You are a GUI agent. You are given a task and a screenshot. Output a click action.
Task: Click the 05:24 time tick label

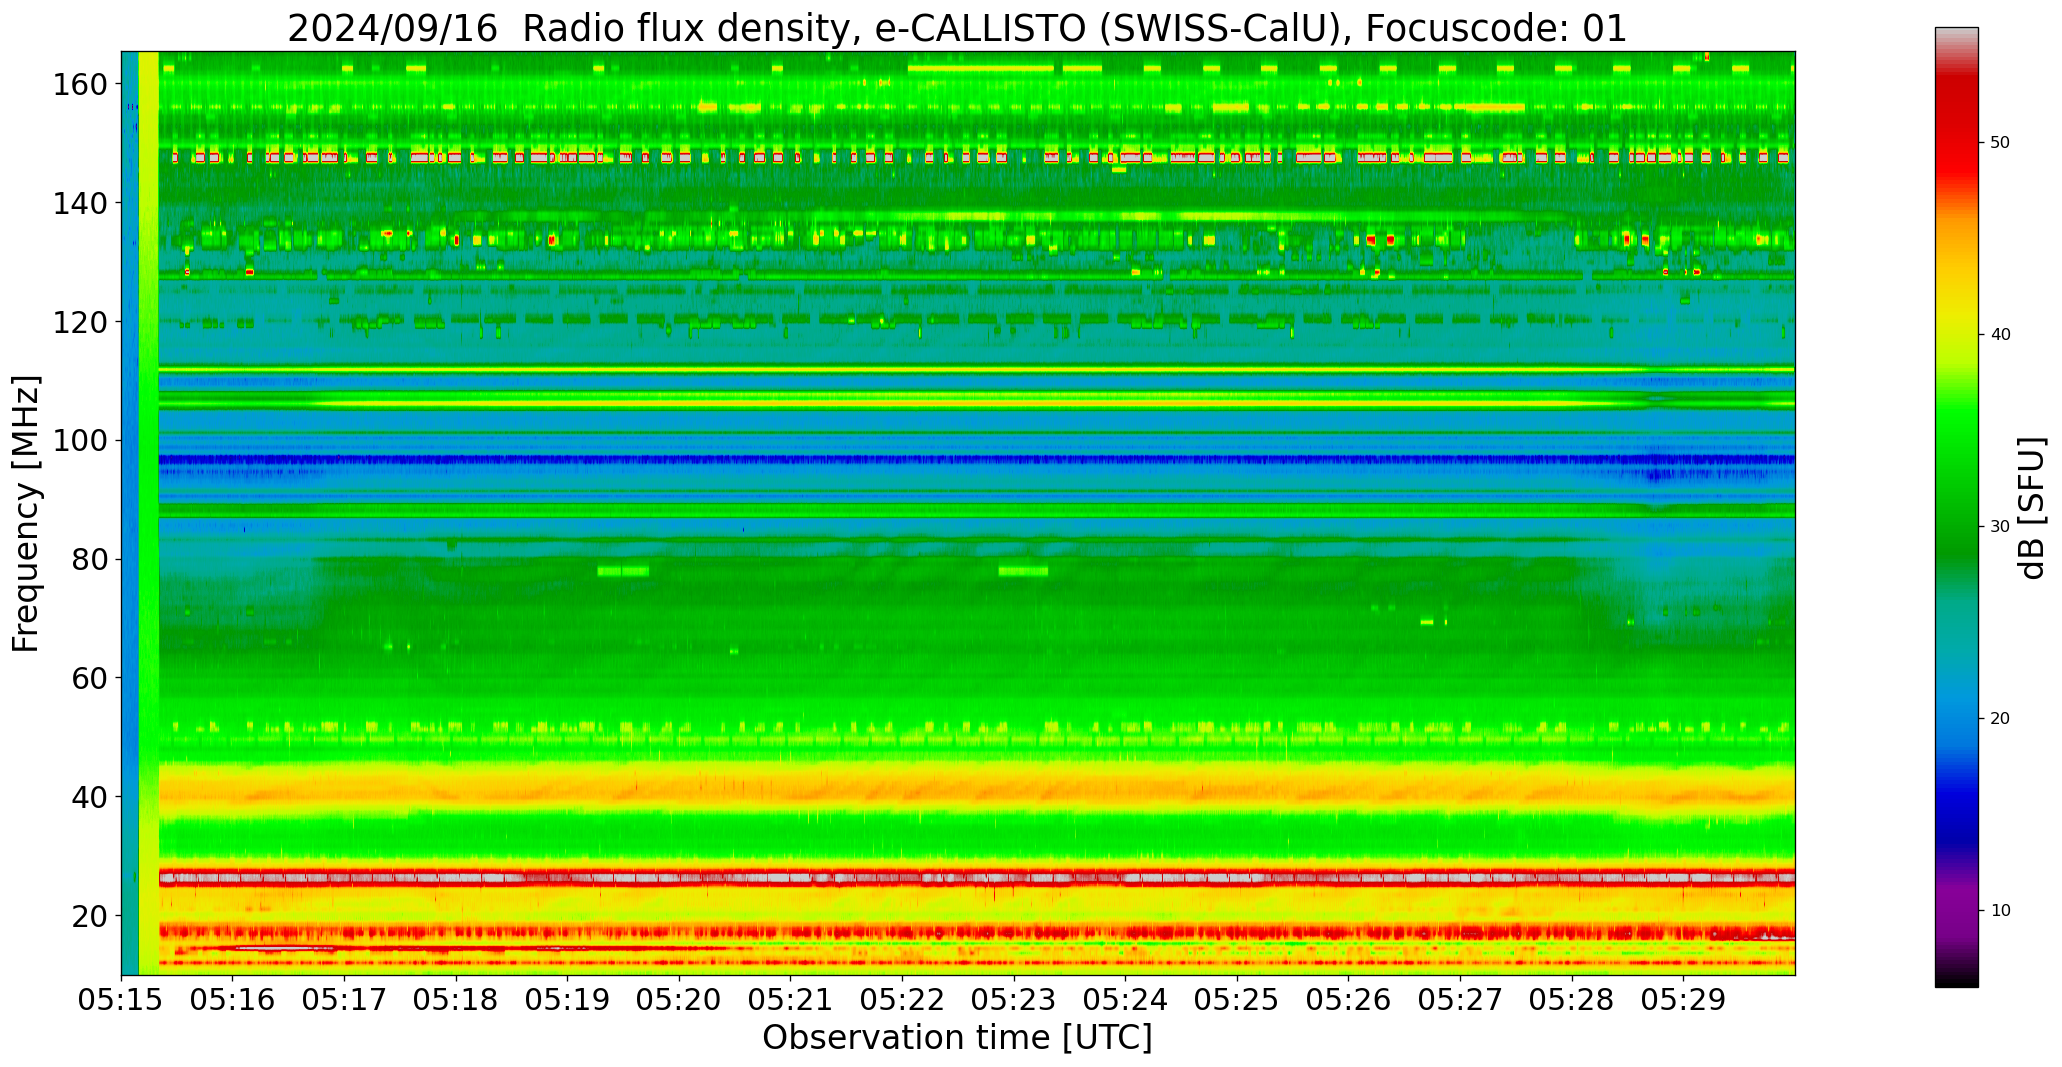[1125, 1001]
